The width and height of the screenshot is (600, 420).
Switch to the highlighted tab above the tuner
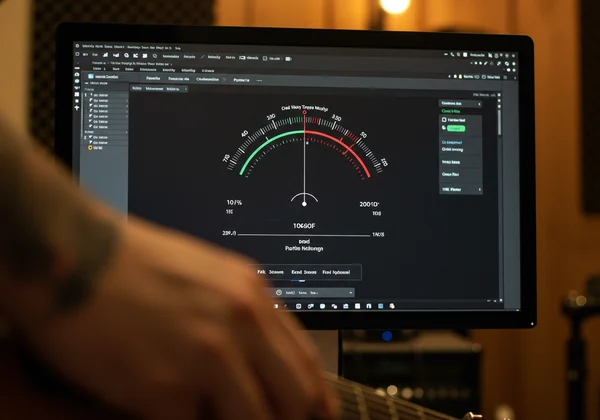pyautogui.click(x=209, y=79)
